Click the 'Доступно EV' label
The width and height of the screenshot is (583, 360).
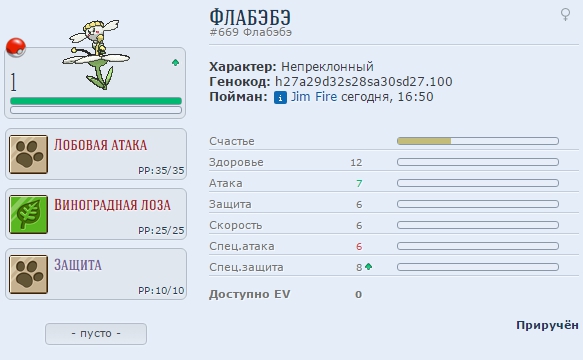click(249, 295)
